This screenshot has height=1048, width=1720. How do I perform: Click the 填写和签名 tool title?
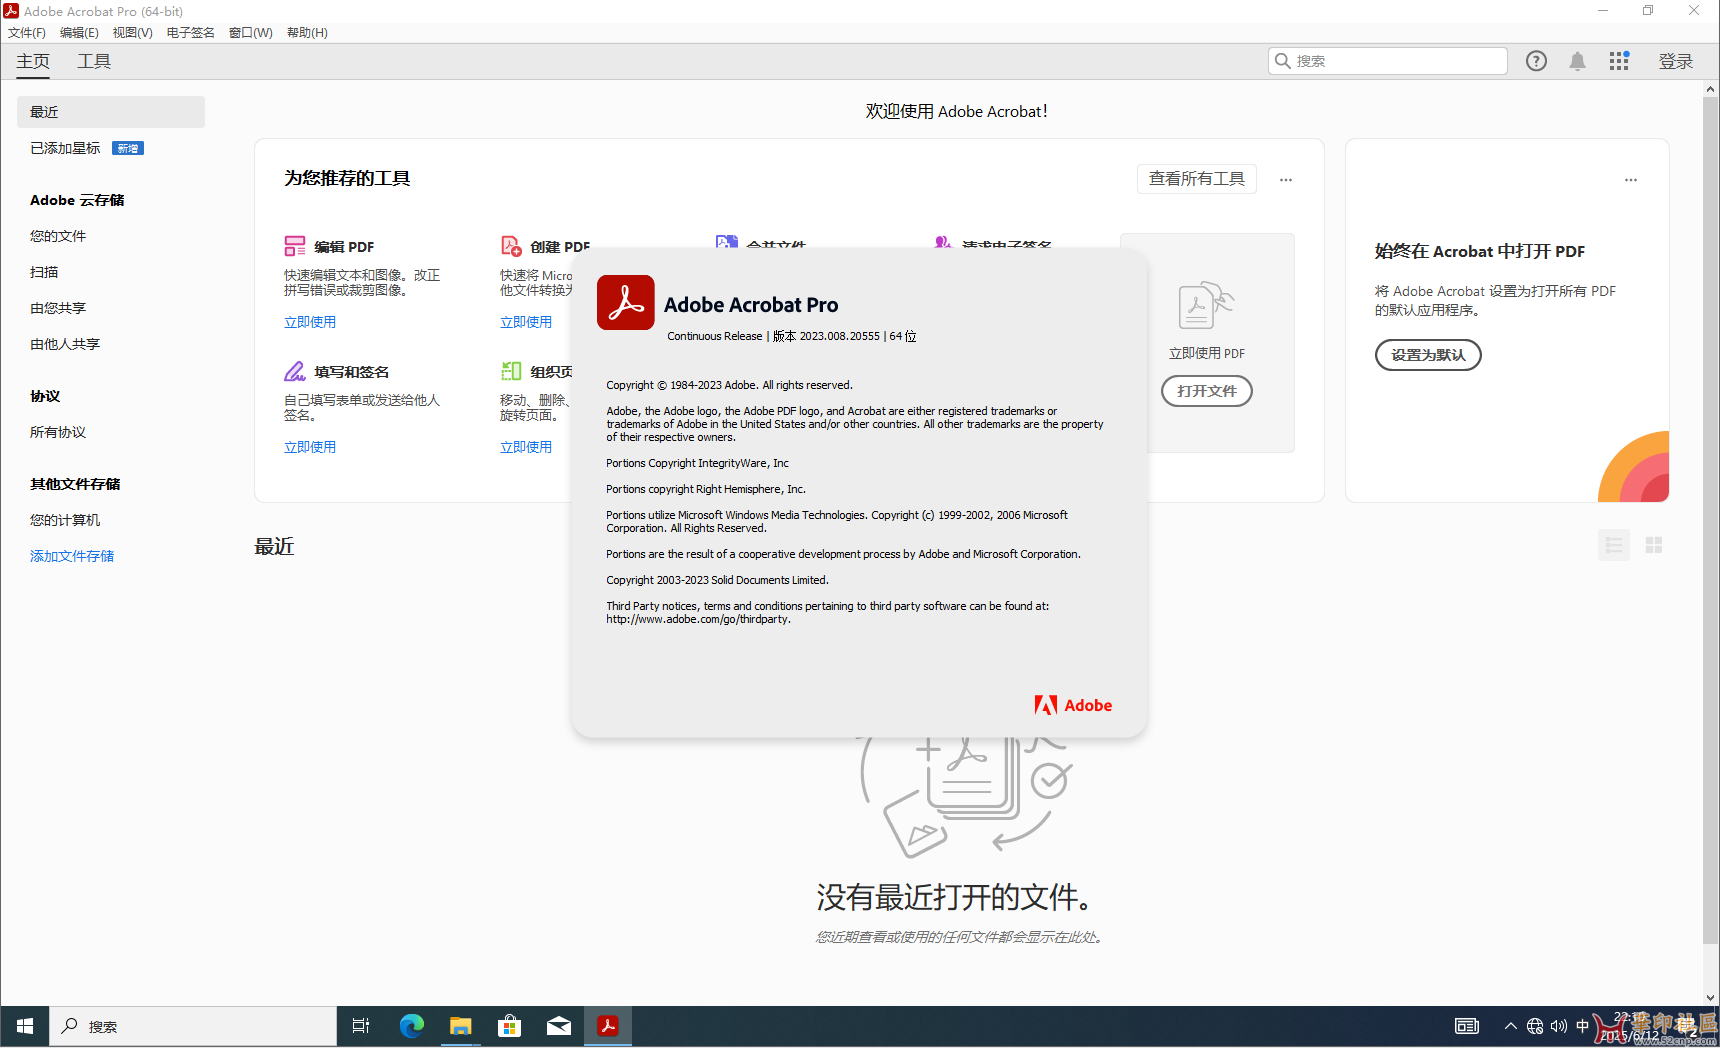coord(351,372)
